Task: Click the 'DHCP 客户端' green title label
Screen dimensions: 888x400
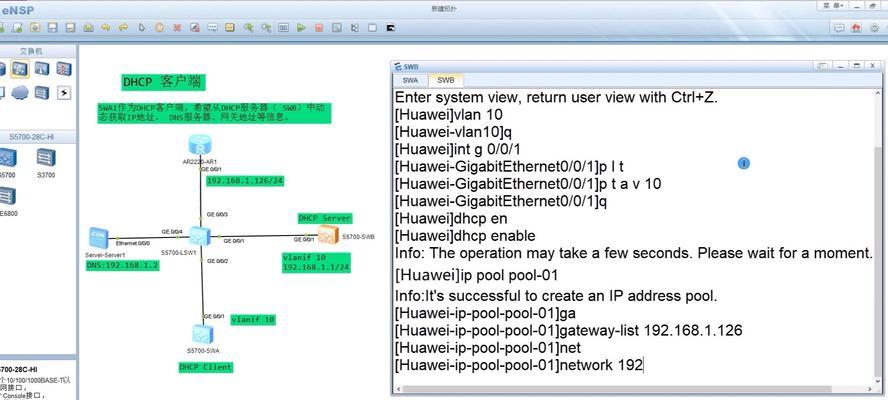Action: pos(162,82)
